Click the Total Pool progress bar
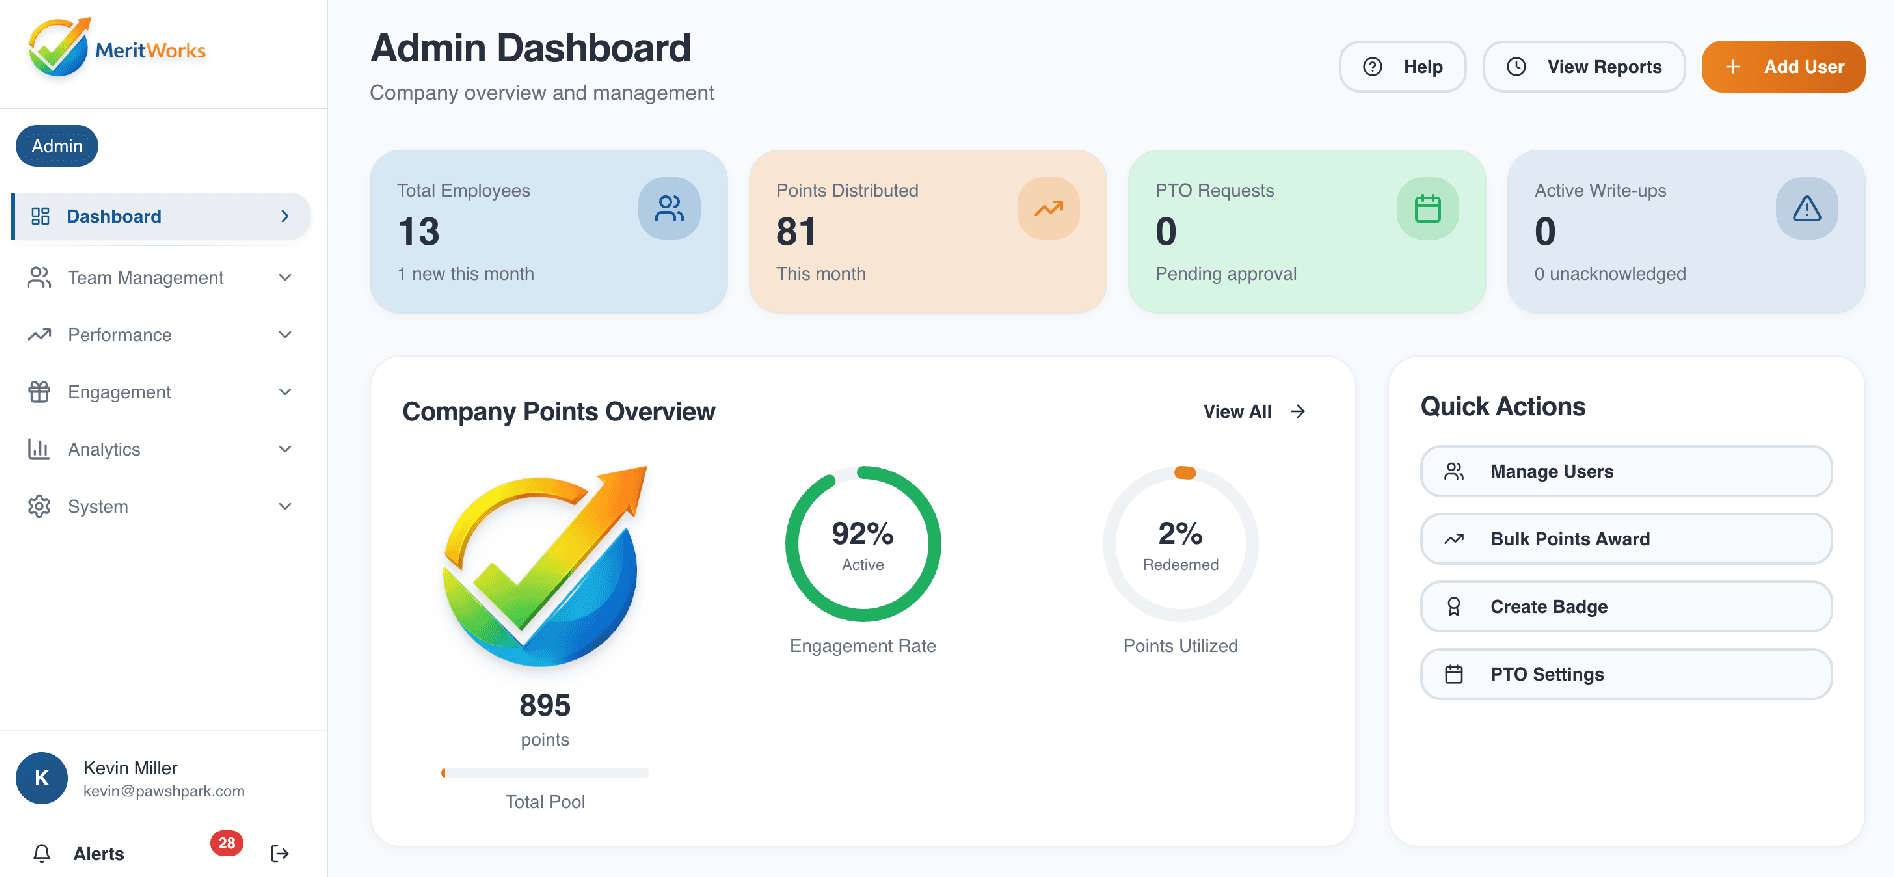 click(x=545, y=773)
